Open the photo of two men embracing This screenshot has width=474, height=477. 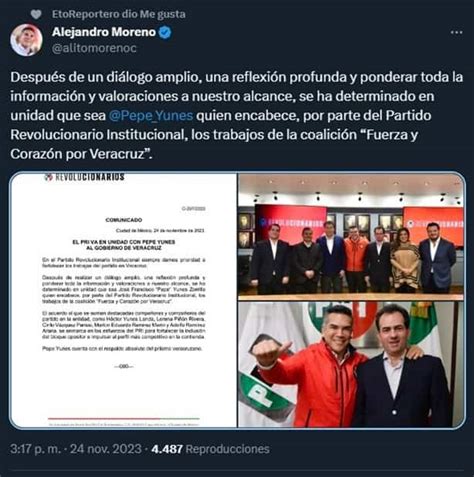tap(351, 364)
